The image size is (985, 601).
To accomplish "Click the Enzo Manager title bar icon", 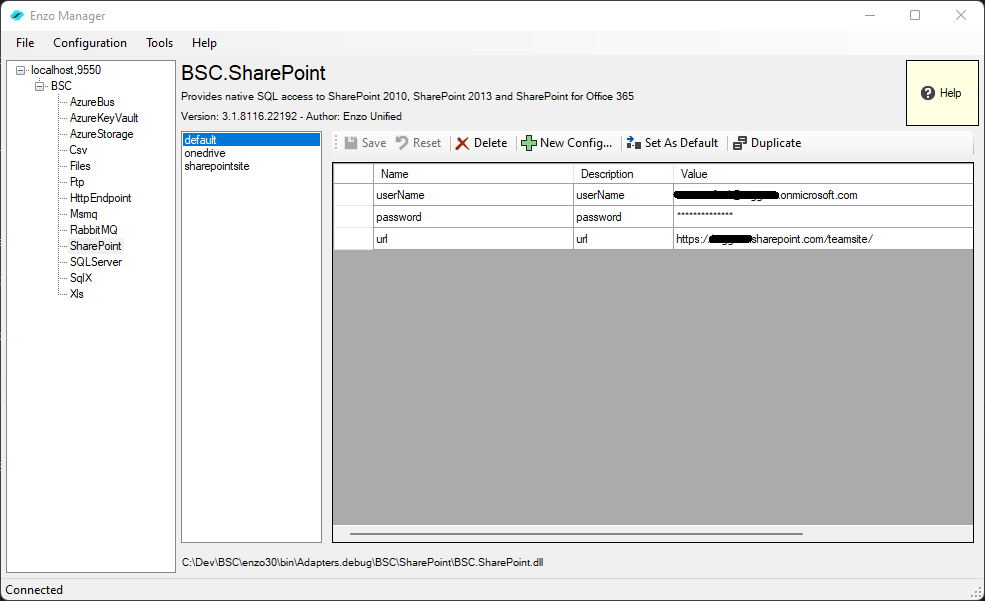I will 17,16.
